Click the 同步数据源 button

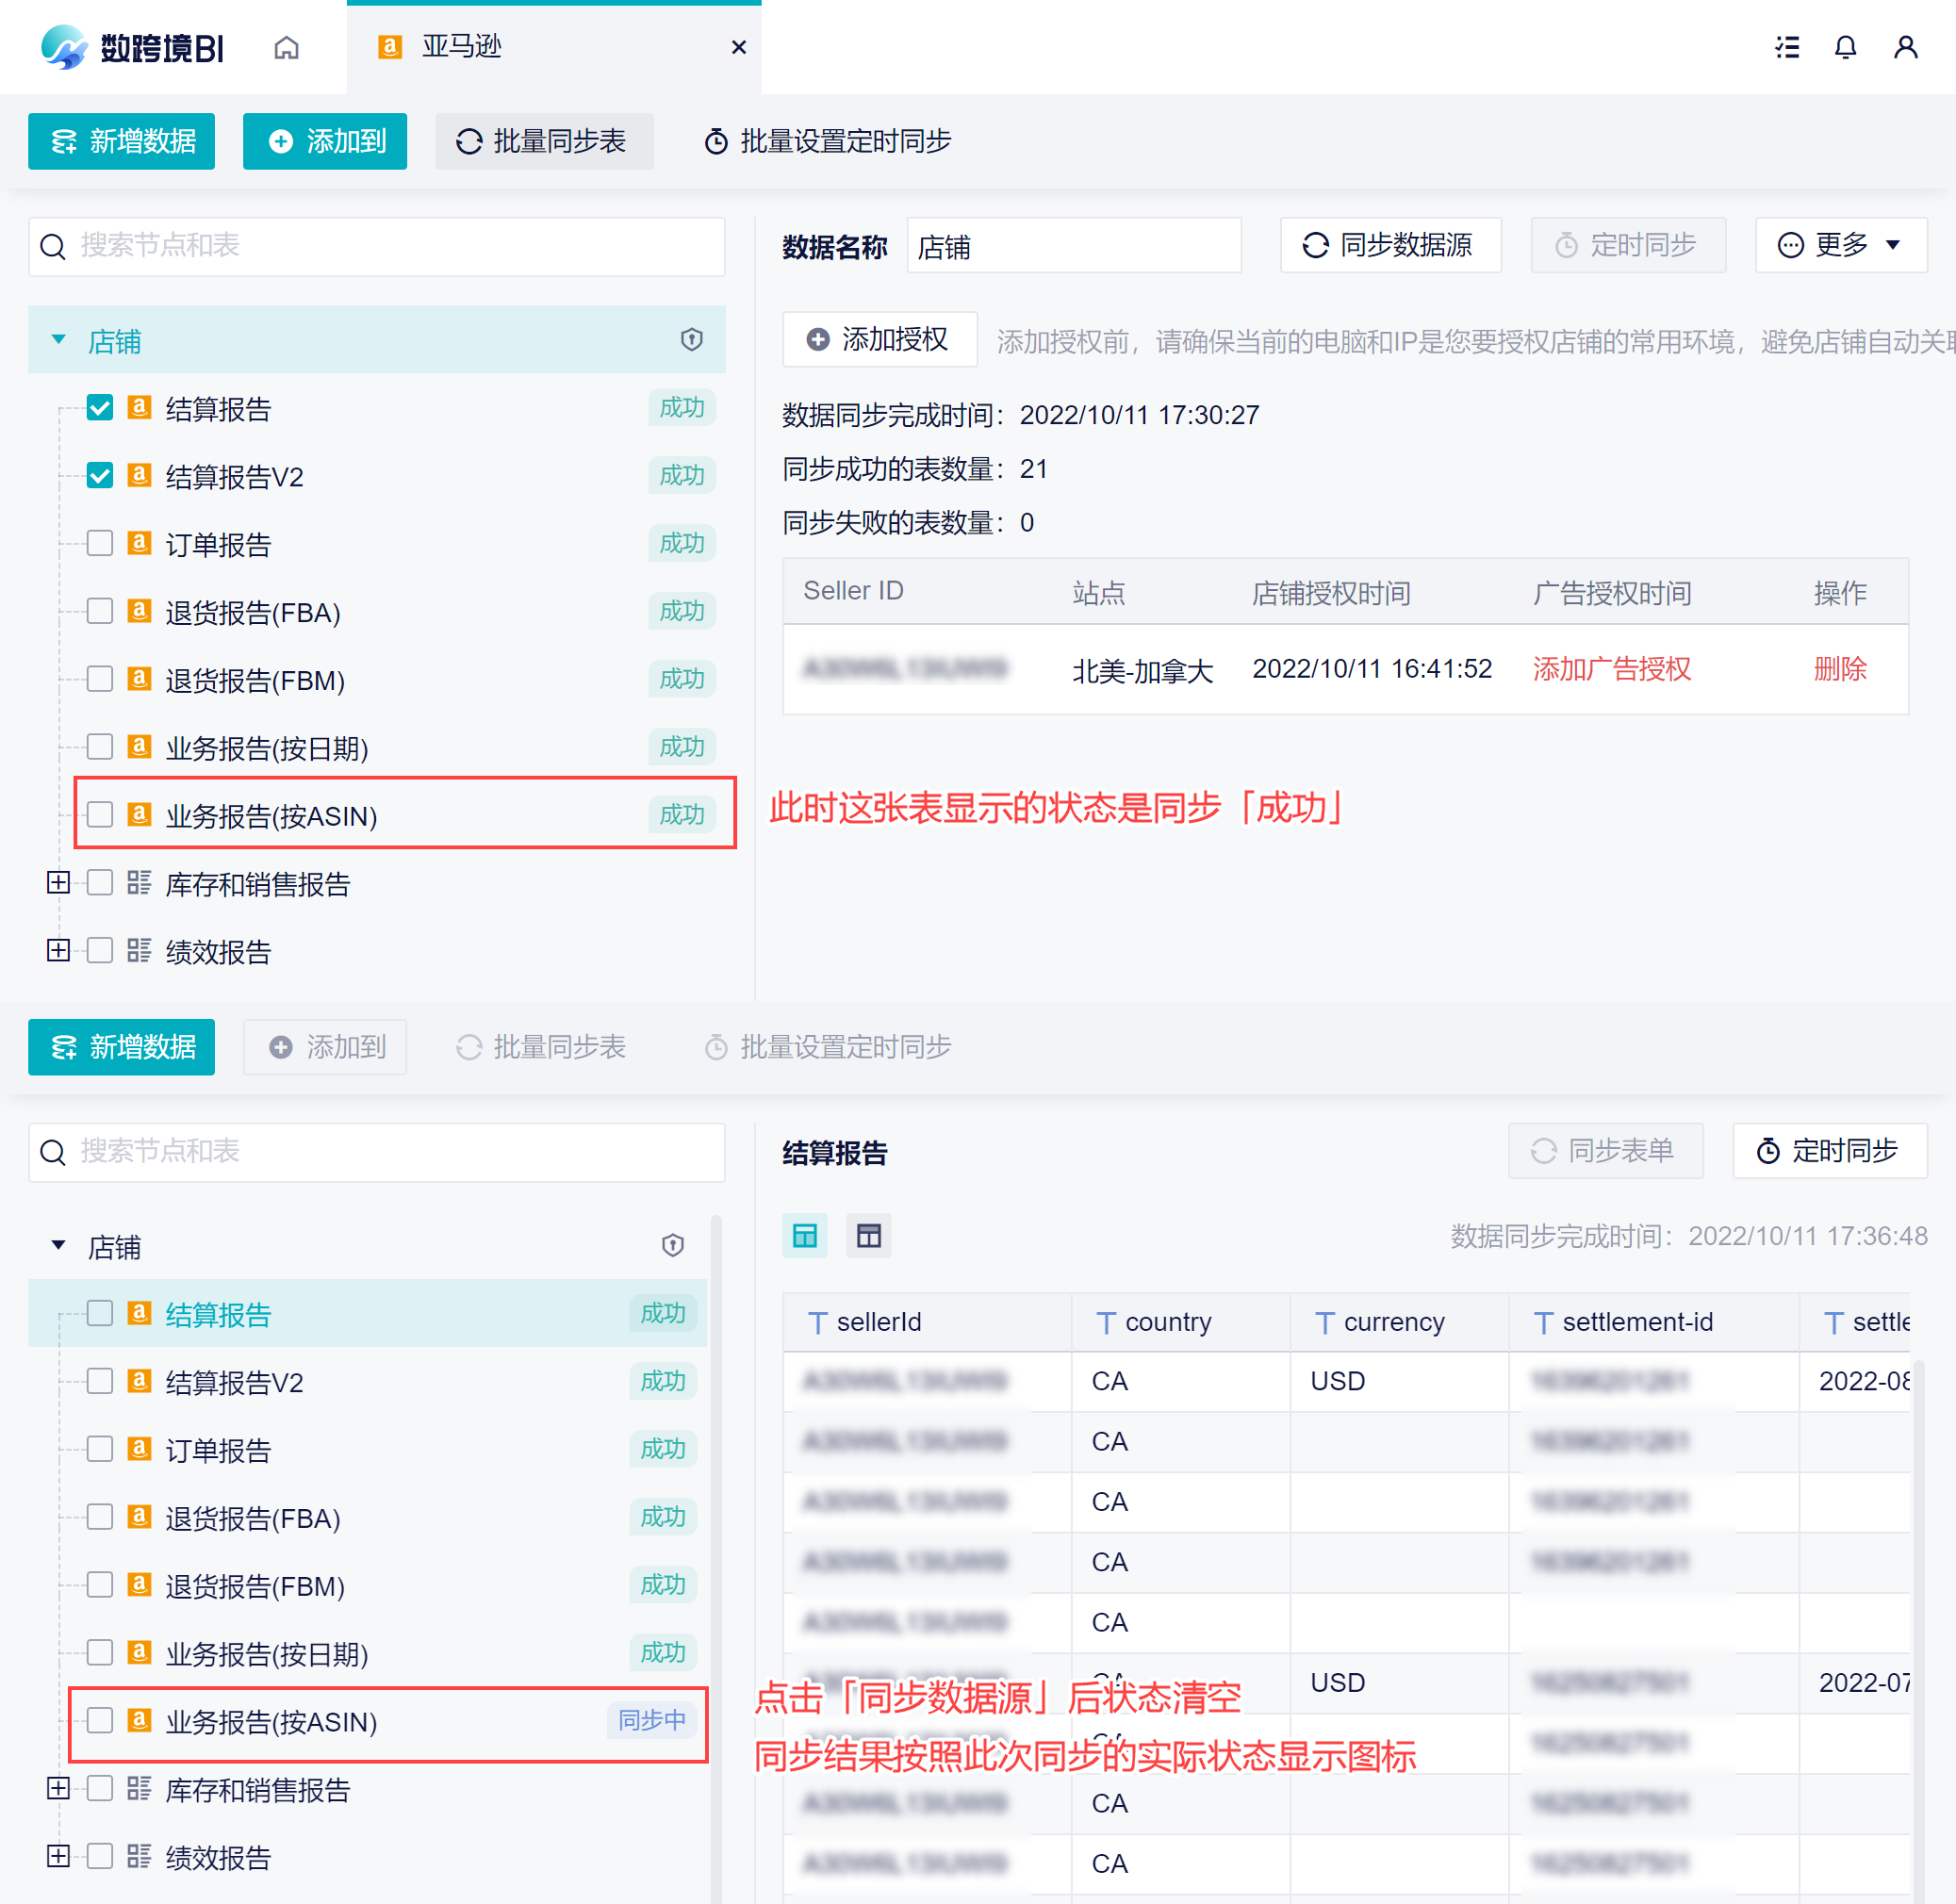1390,245
